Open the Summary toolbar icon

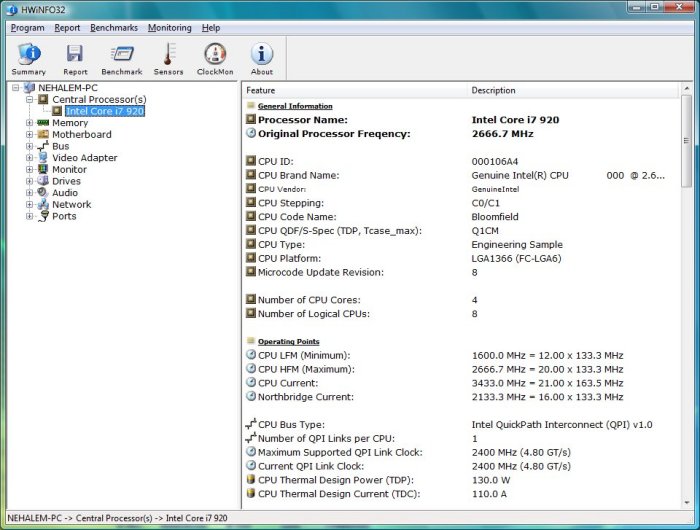[29, 59]
